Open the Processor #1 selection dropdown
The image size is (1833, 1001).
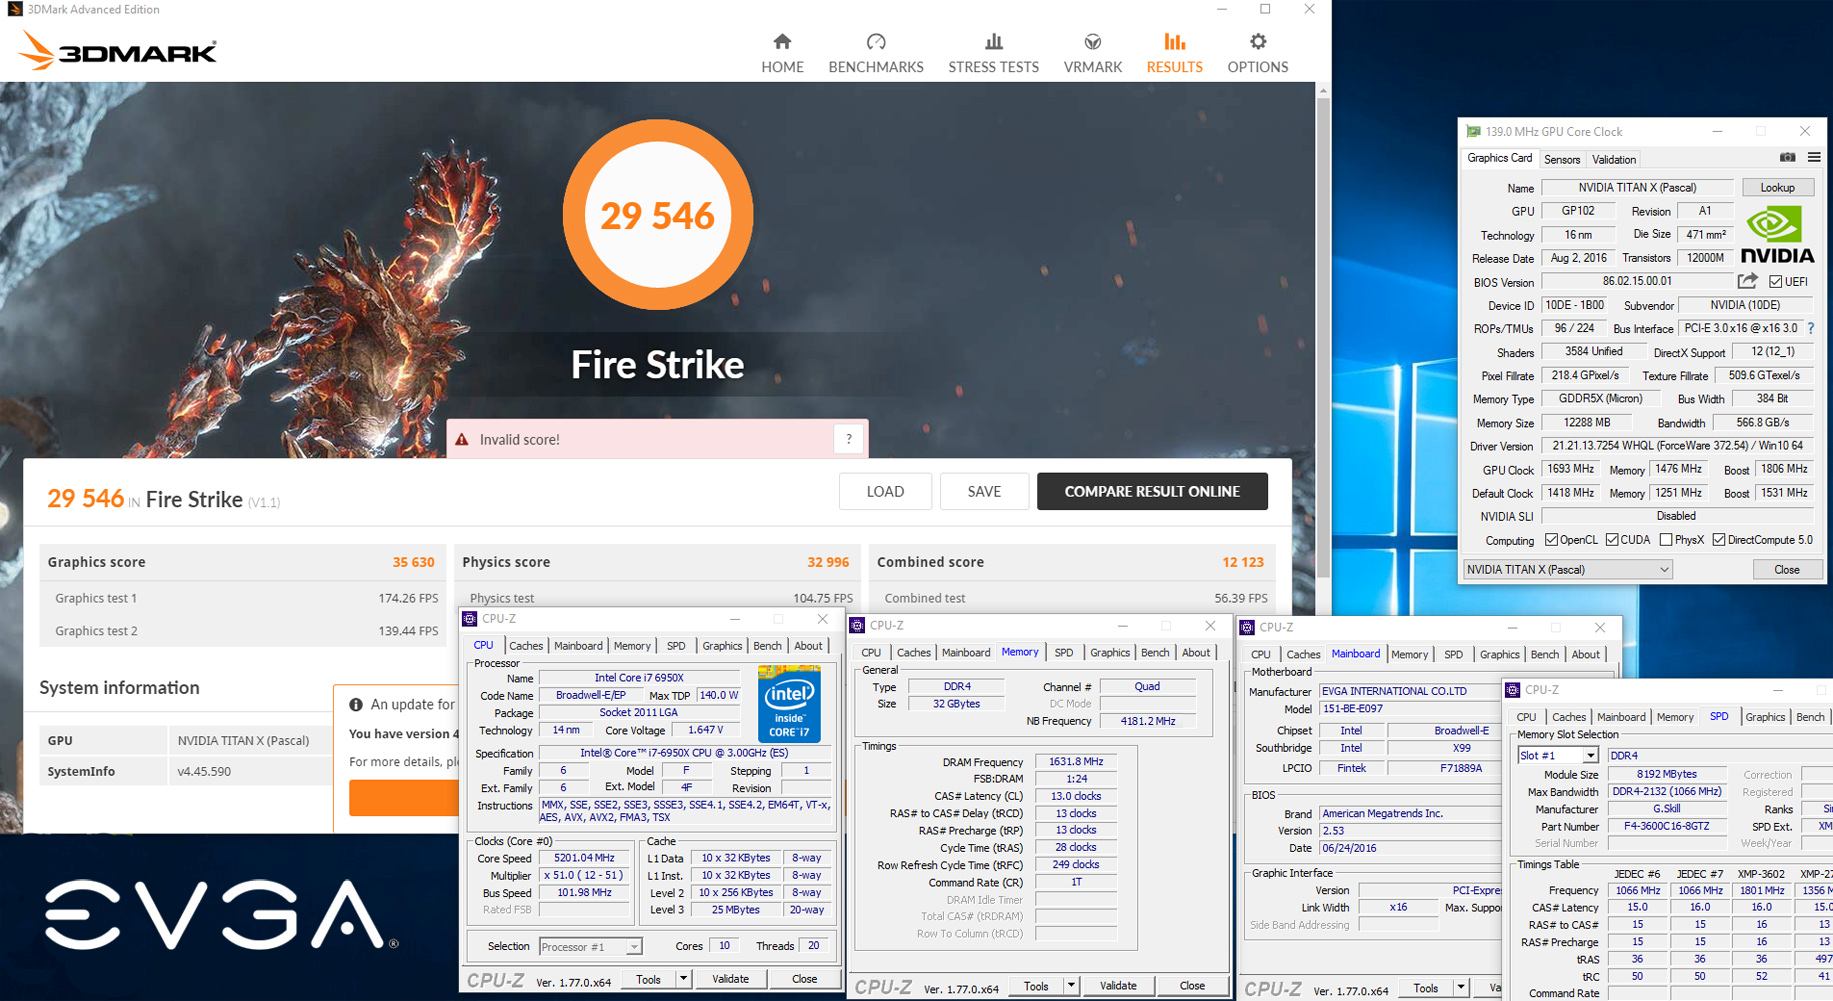(x=590, y=946)
